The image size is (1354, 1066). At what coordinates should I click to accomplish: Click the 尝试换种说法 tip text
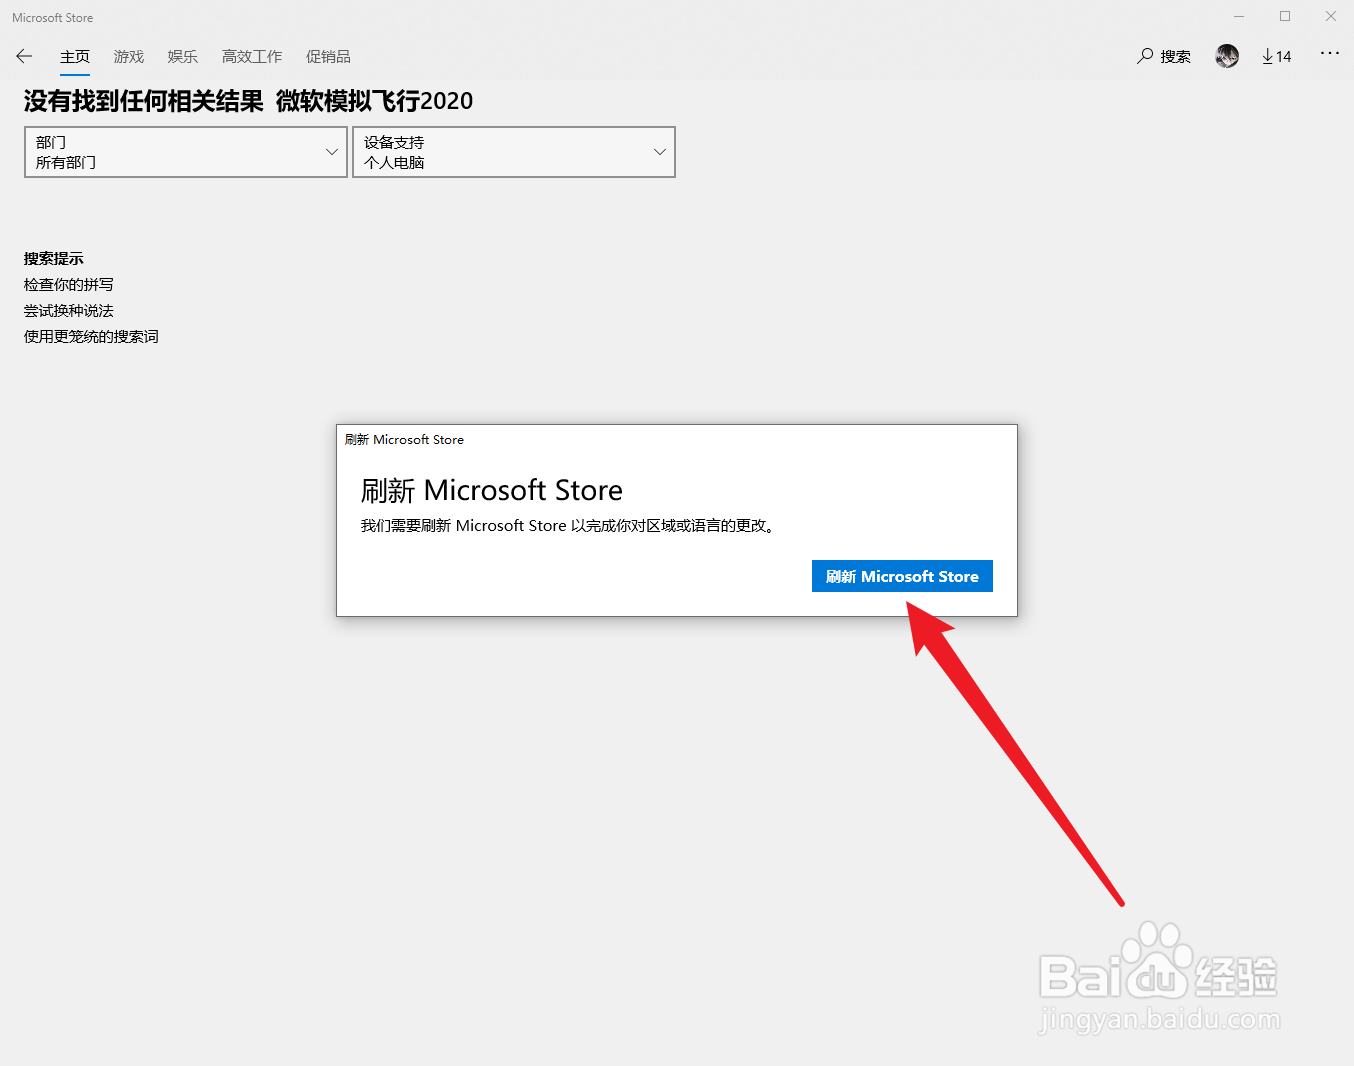pos(69,311)
